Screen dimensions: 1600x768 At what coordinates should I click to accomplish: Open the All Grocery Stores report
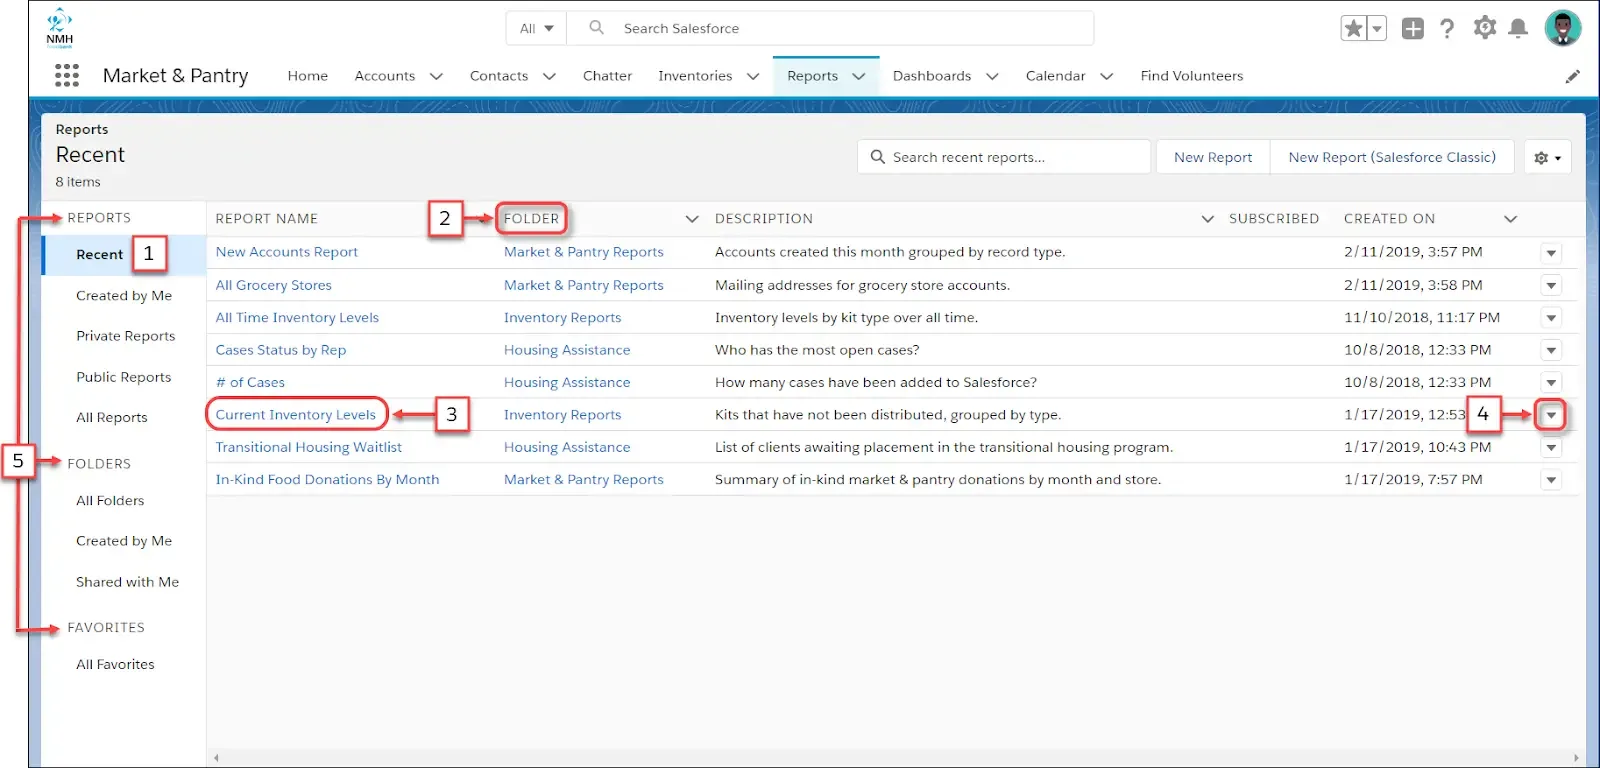click(274, 285)
